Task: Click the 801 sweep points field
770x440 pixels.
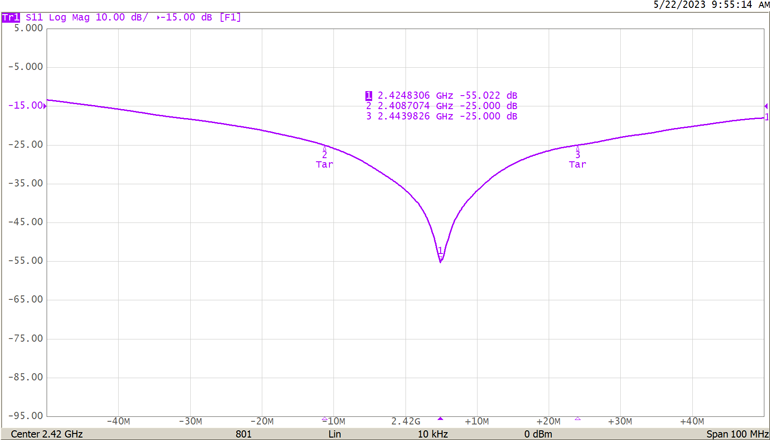Action: tap(243, 434)
